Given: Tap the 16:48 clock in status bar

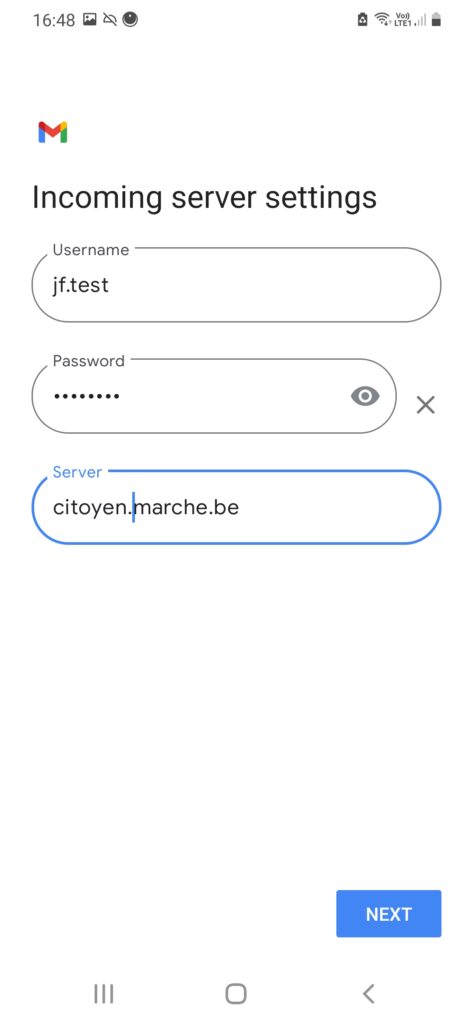Looking at the screenshot, I should pyautogui.click(x=54, y=20).
